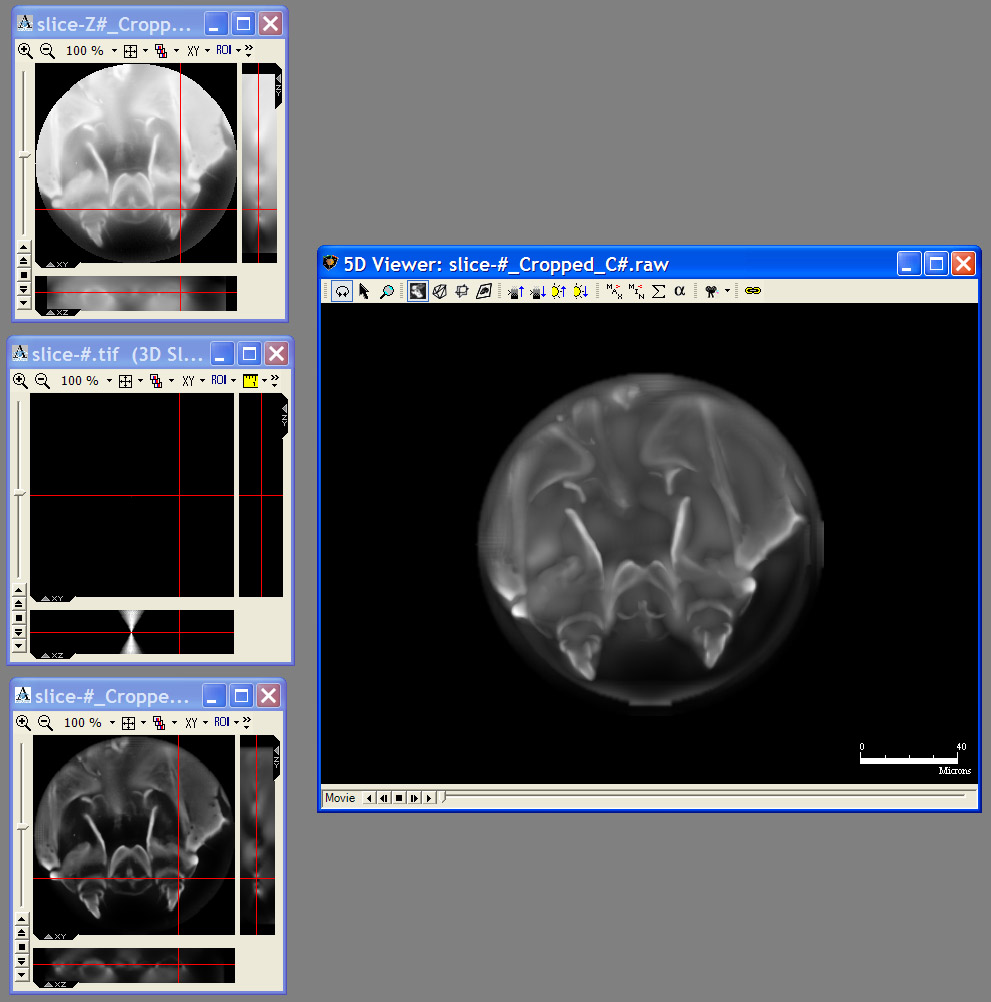Zoom in on the slice-Z#_Cropp window
The image size is (991, 1002).
25,50
